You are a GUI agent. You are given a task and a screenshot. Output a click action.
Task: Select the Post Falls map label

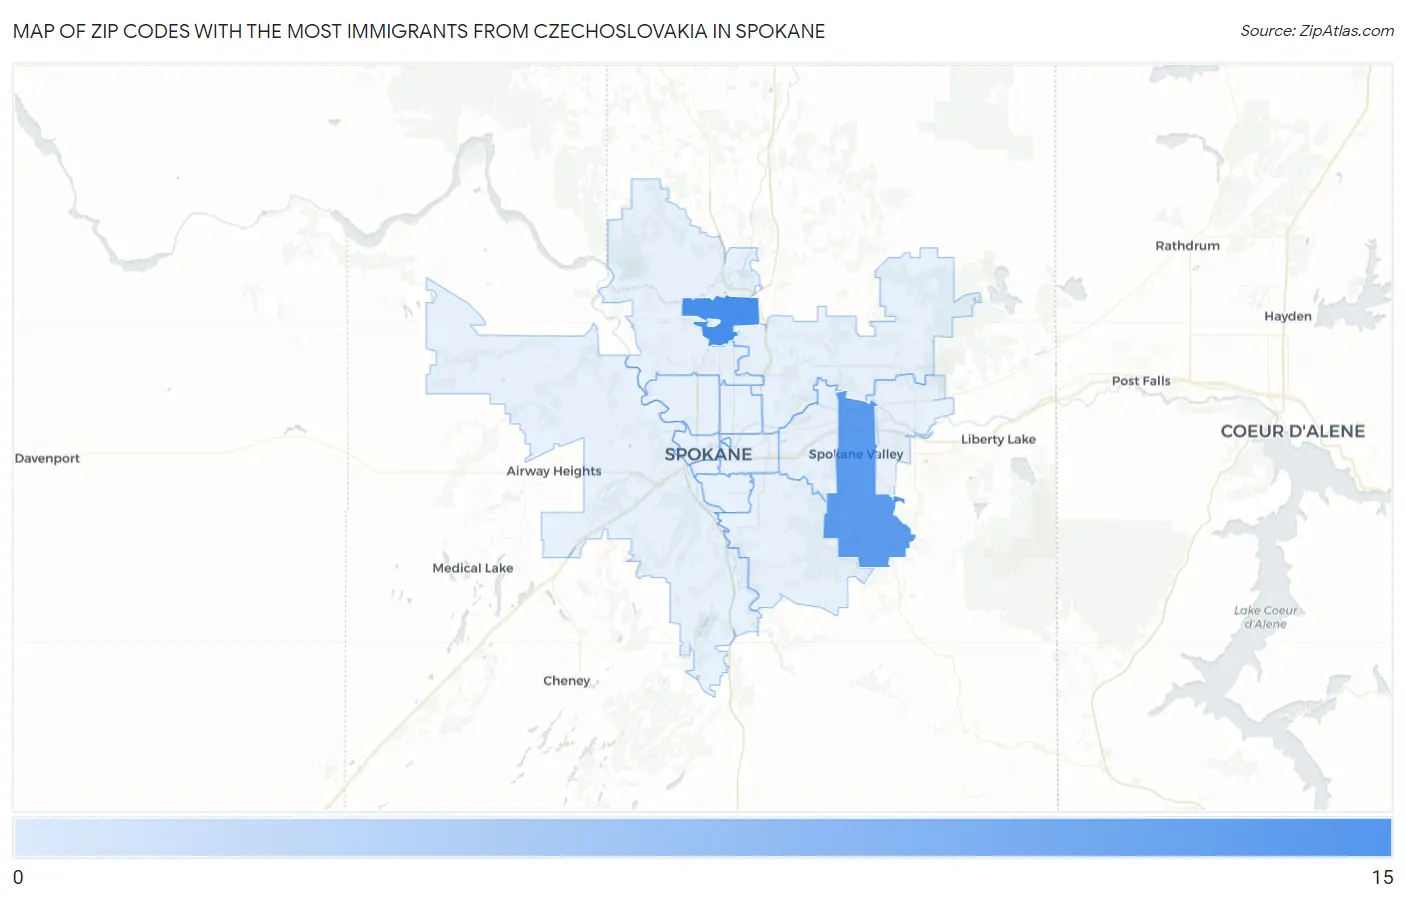pyautogui.click(x=1141, y=381)
